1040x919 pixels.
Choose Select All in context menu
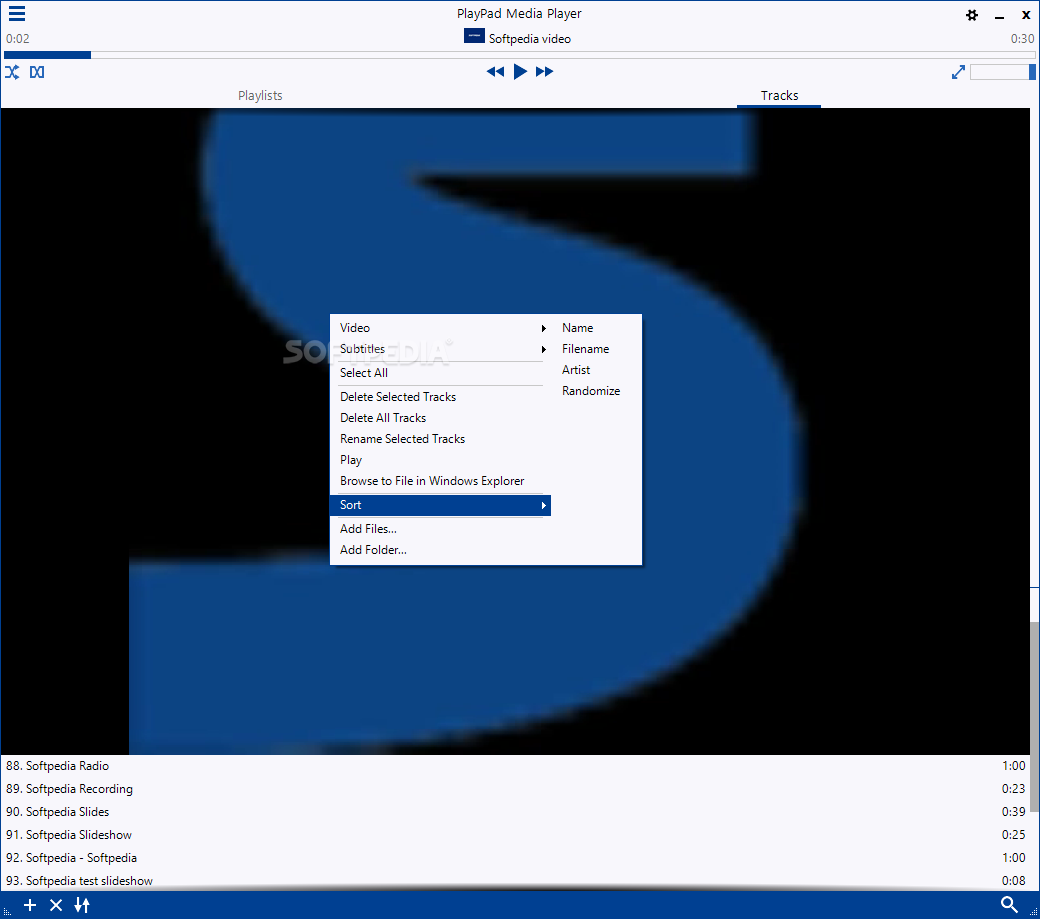point(440,373)
